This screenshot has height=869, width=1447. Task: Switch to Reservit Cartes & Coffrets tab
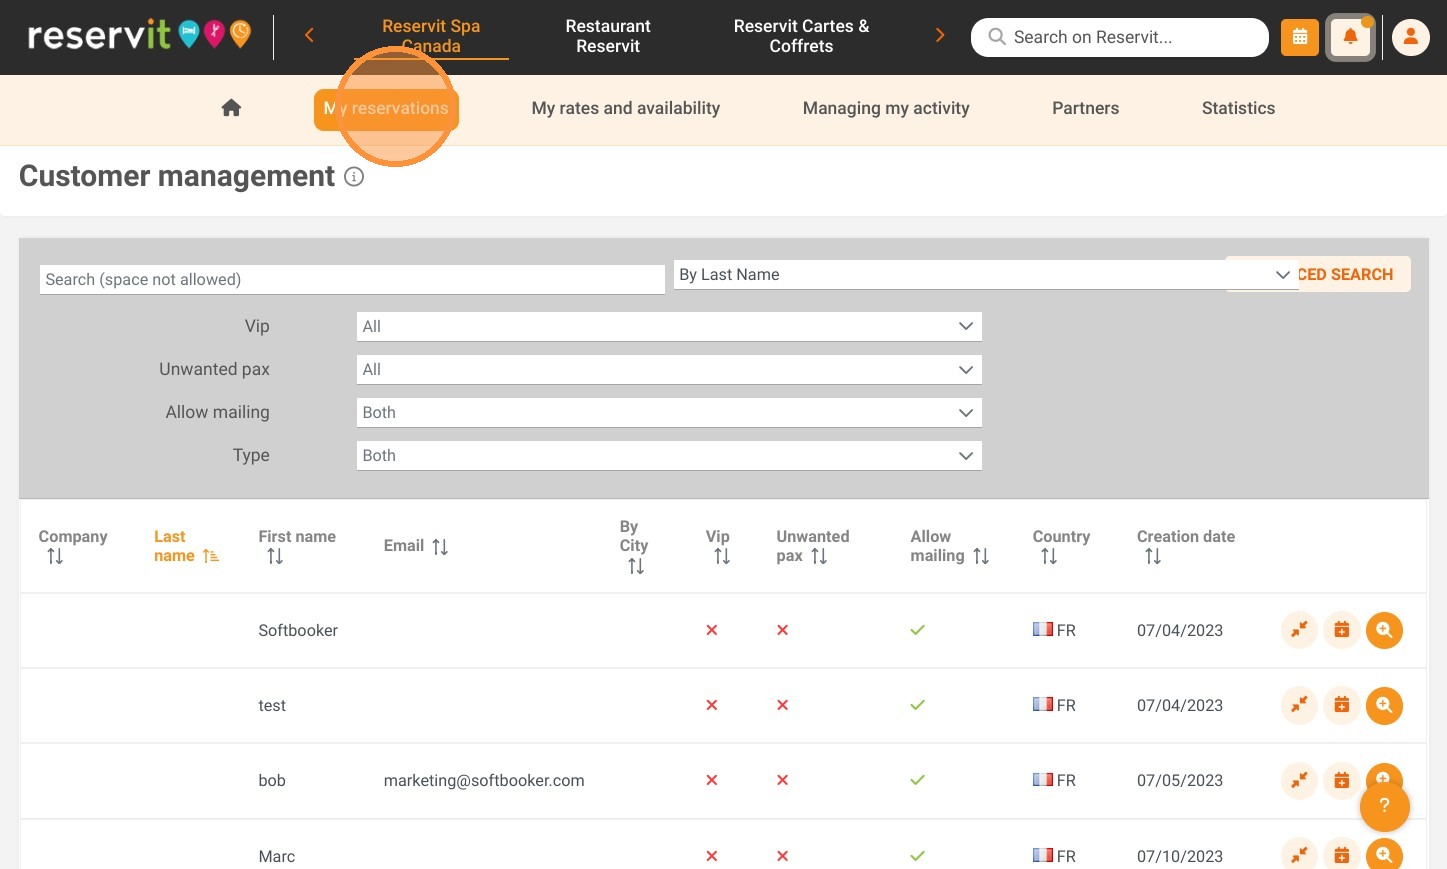tap(801, 36)
